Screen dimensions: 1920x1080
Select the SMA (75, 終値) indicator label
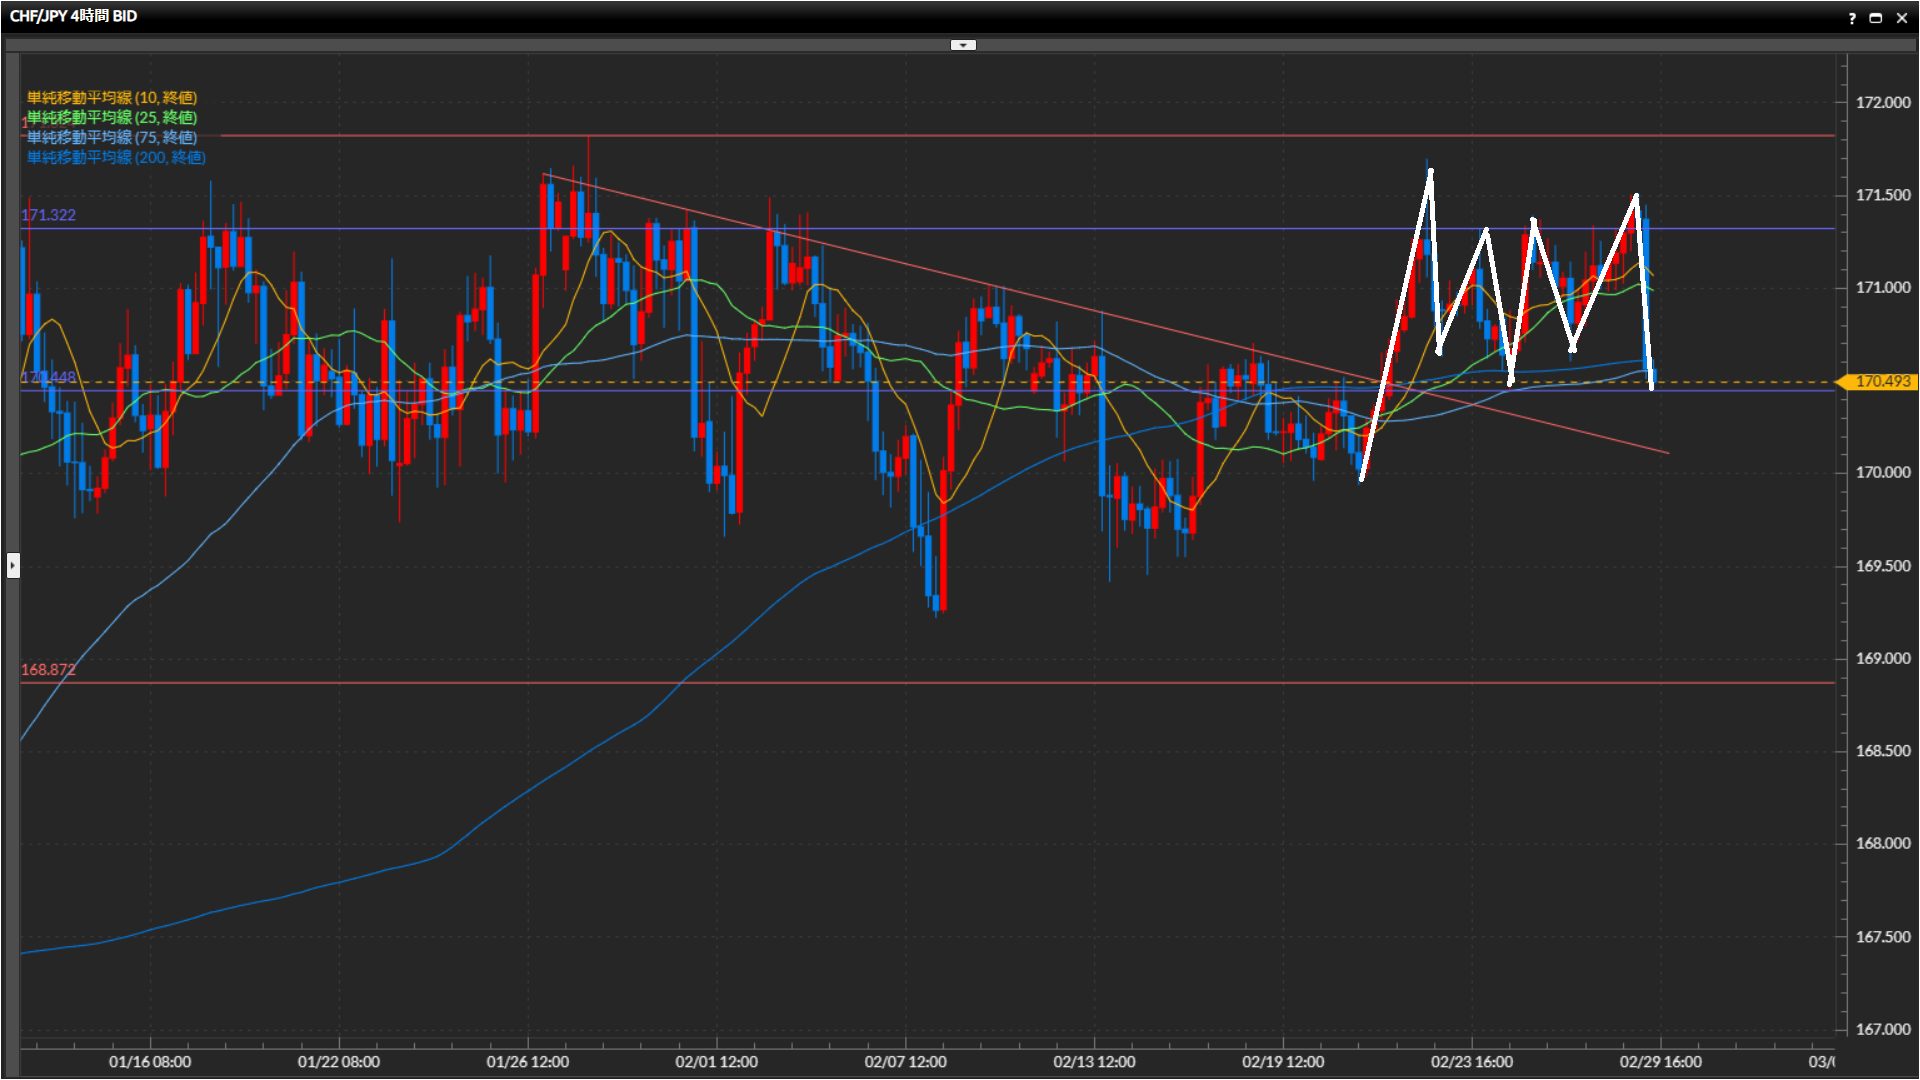111,137
